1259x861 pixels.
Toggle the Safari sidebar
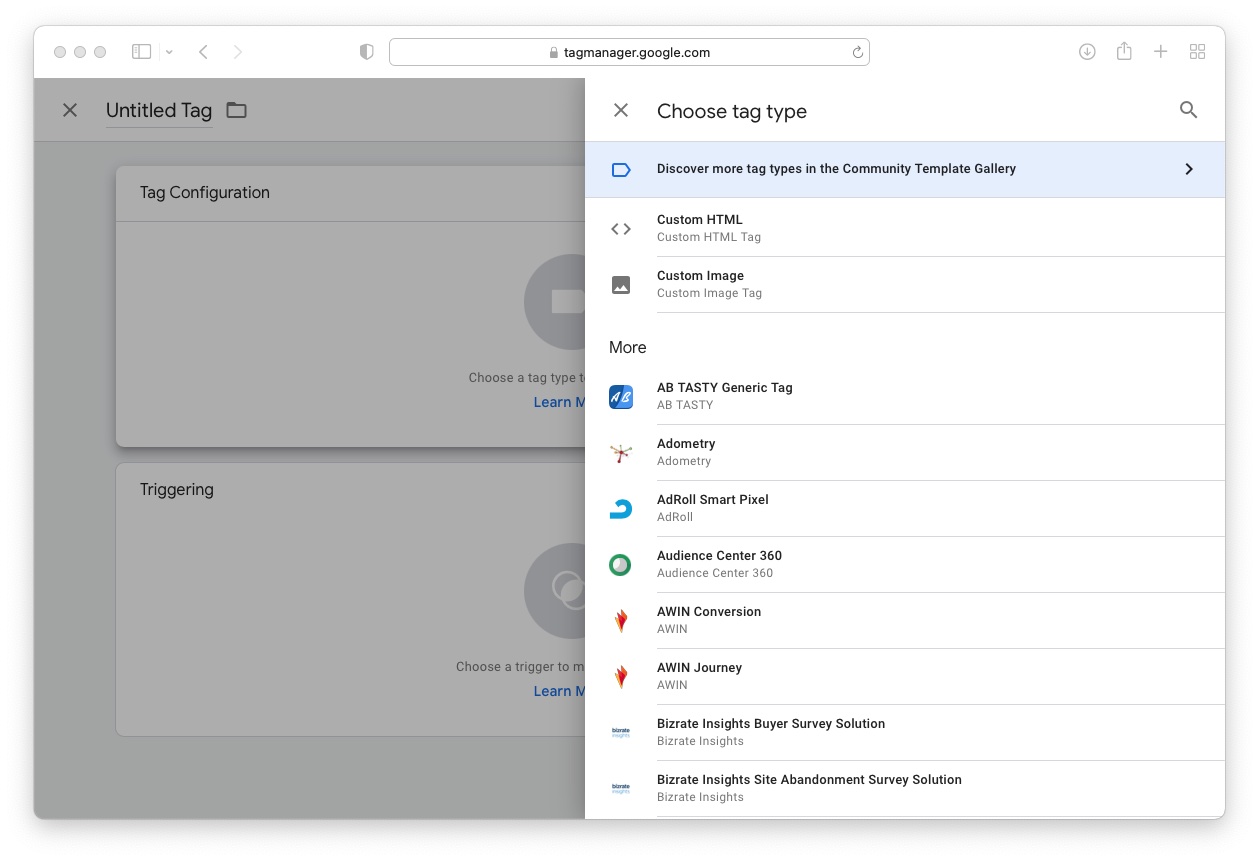pyautogui.click(x=142, y=52)
